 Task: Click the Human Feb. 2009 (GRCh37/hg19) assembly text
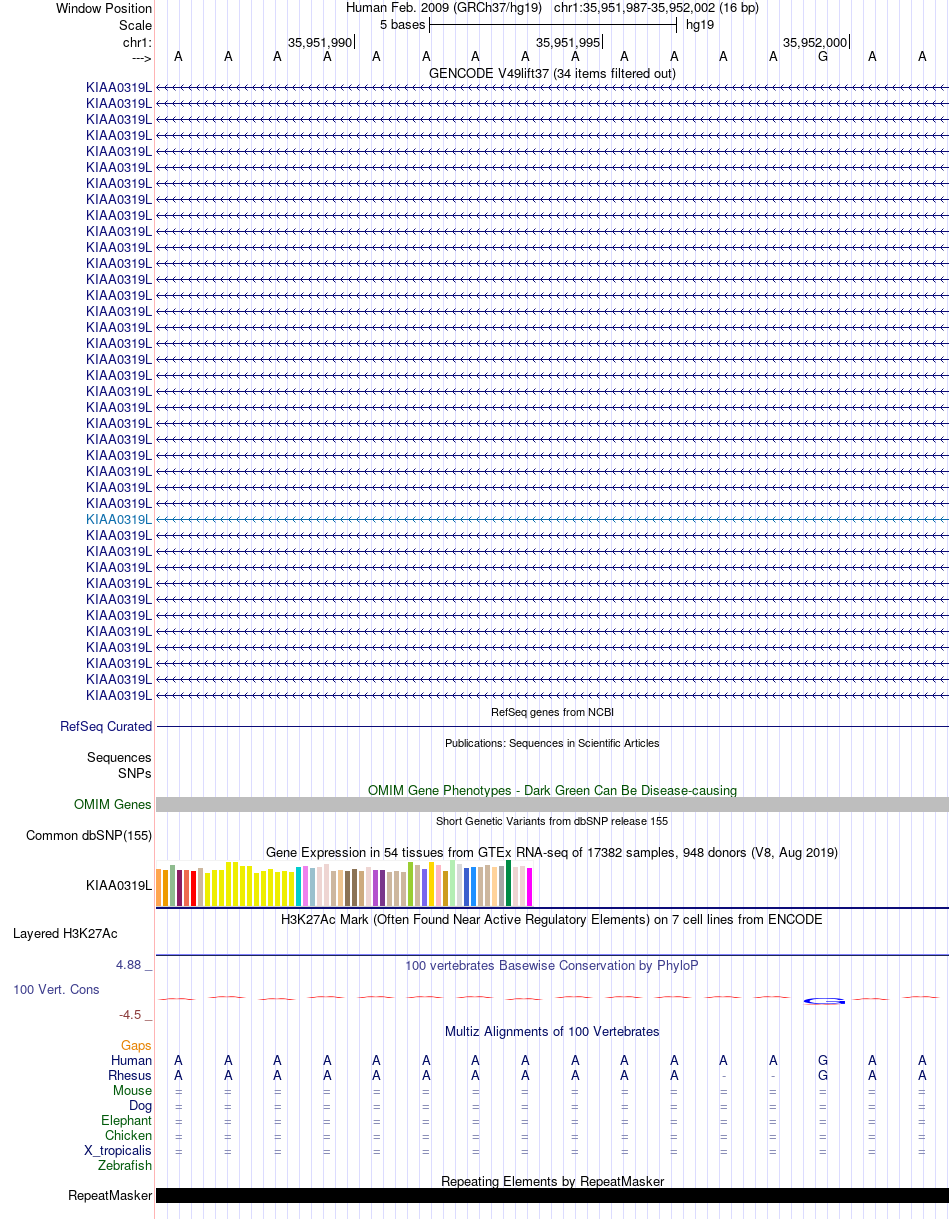coord(444,8)
